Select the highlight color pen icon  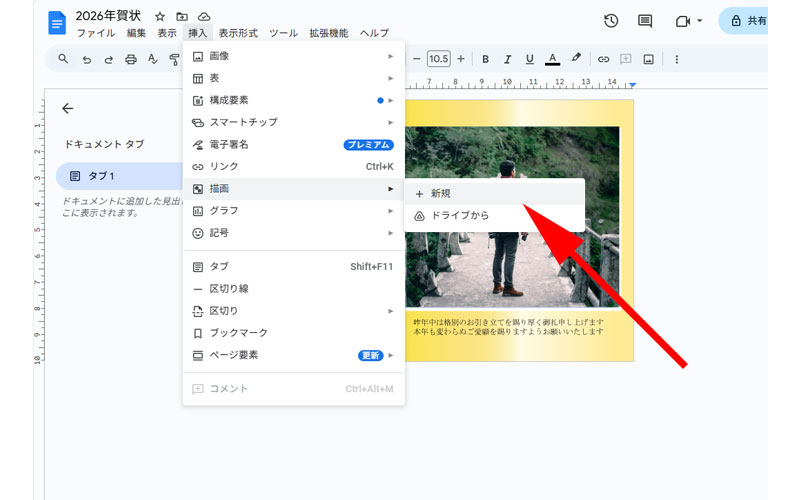pyautogui.click(x=576, y=59)
